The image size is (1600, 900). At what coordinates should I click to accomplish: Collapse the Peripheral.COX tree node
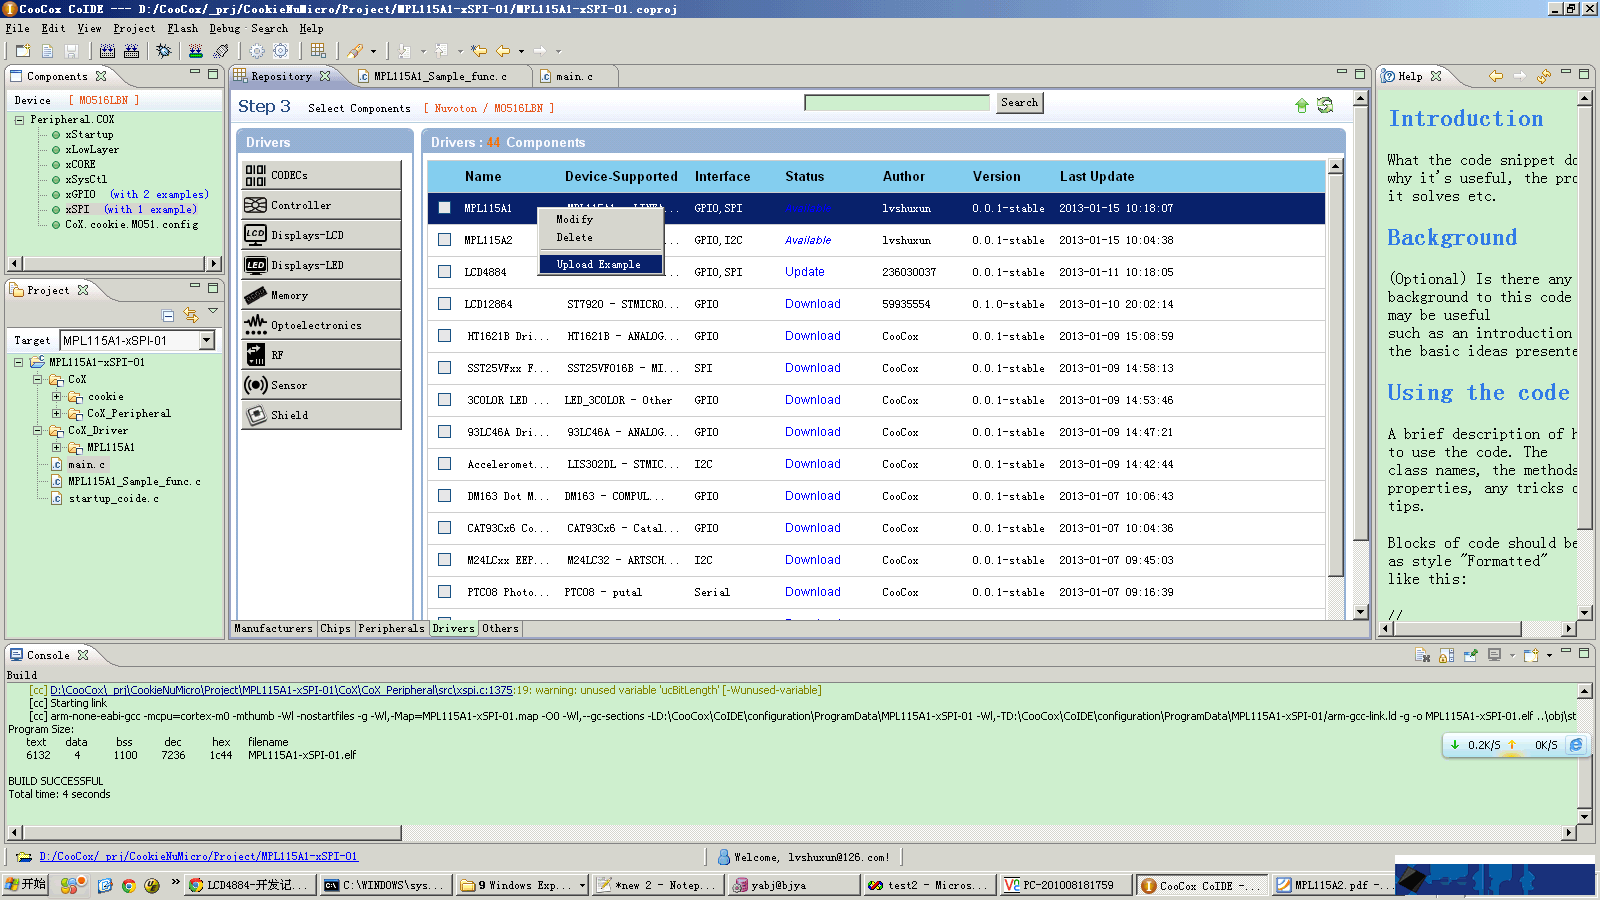pyautogui.click(x=19, y=119)
